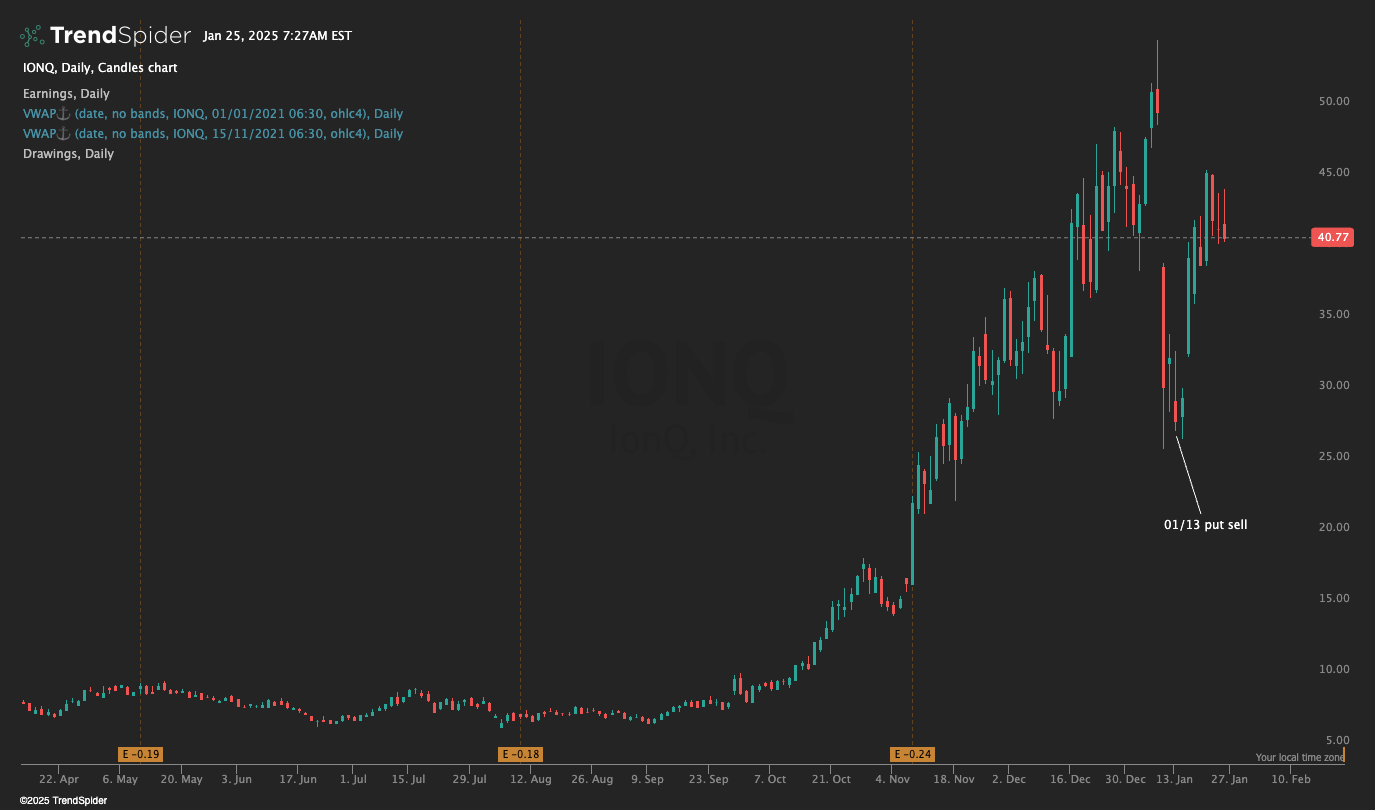1375x810 pixels.
Task: Click the '6. May' date axis label
Action: click(x=120, y=779)
